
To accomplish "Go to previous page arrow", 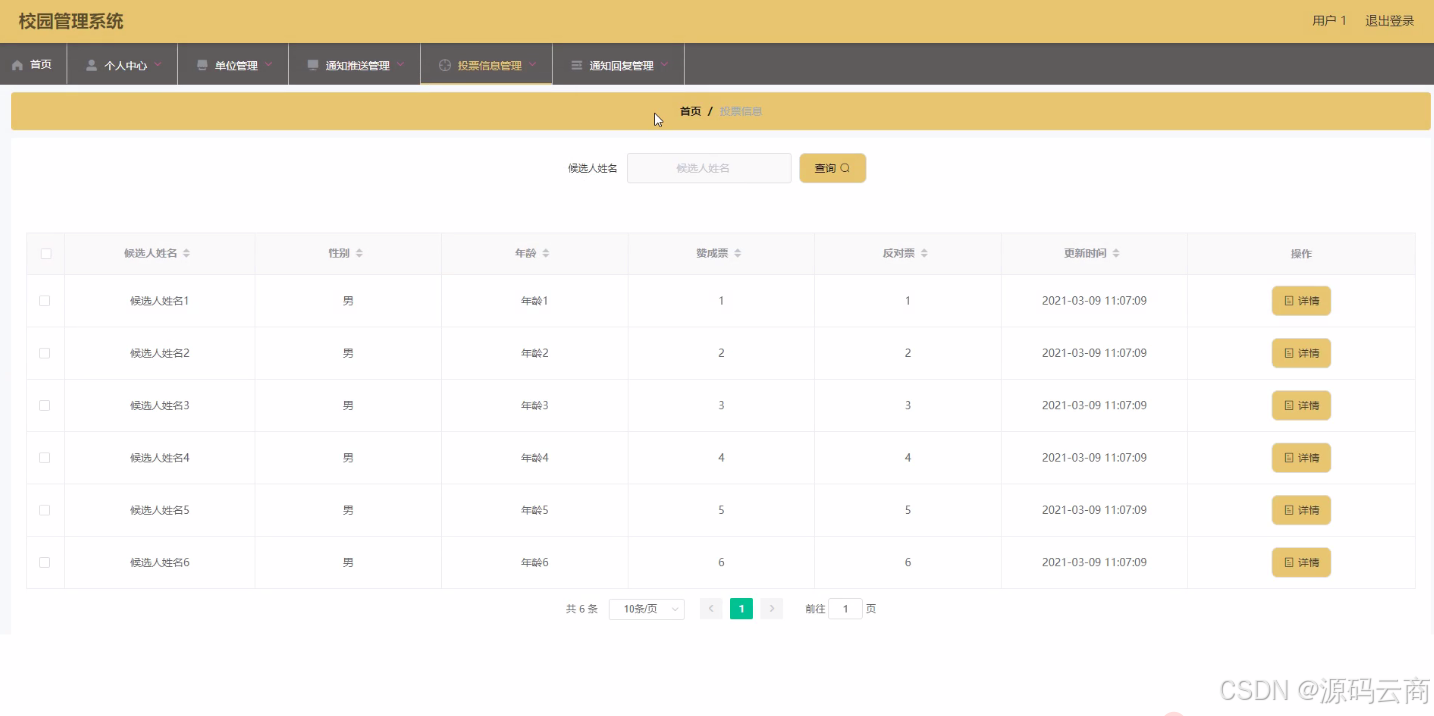I will coord(711,608).
